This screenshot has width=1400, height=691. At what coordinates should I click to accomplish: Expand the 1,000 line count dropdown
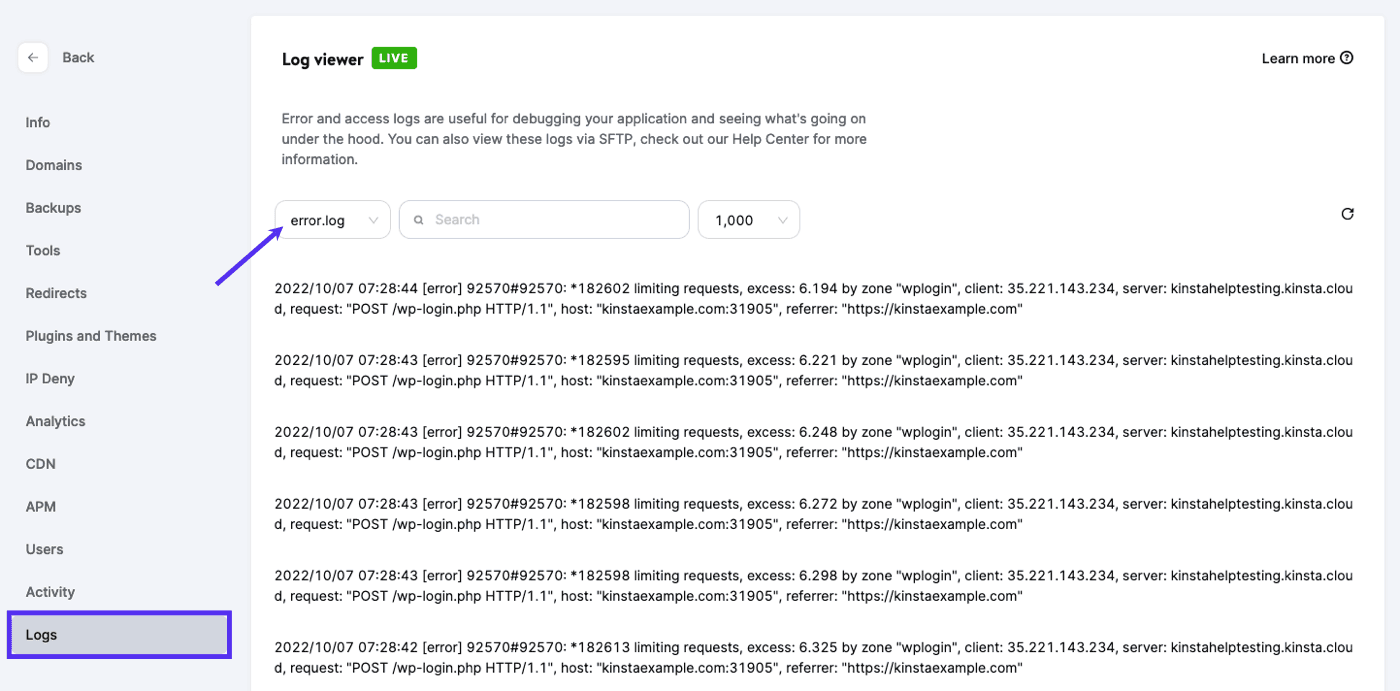tap(748, 219)
